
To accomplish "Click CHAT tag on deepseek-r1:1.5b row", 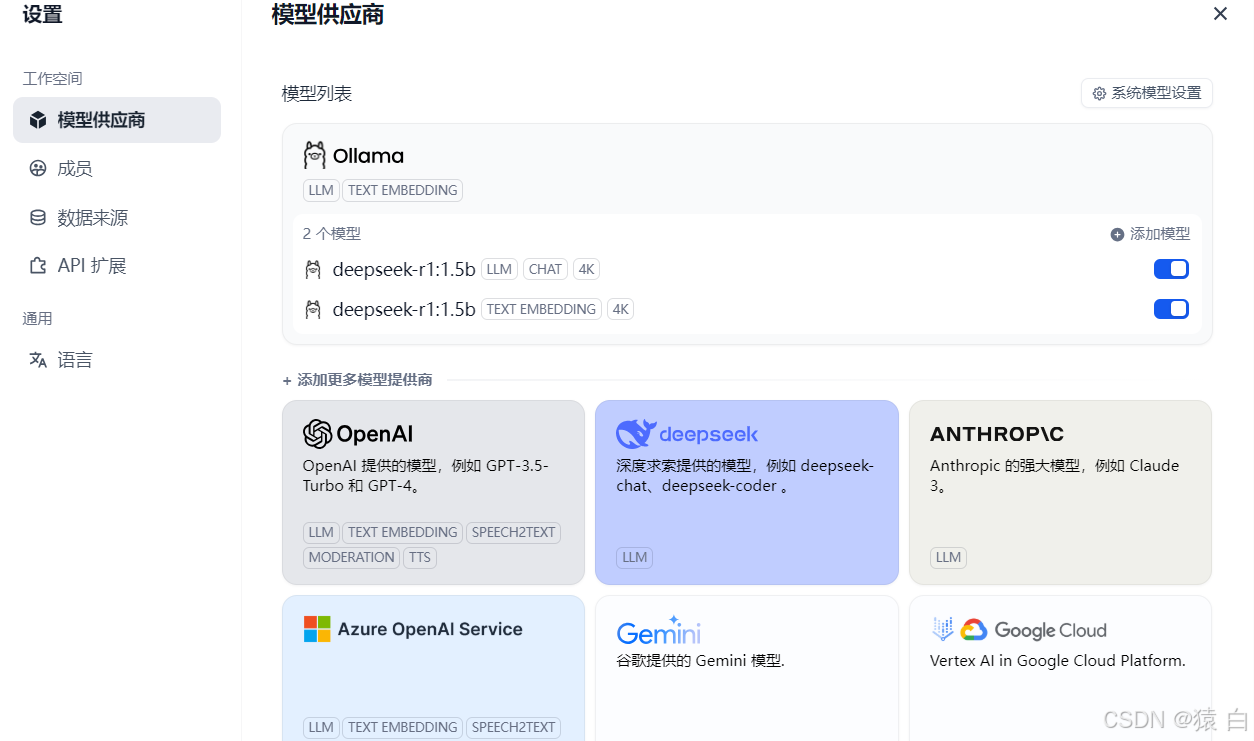I will [x=545, y=269].
